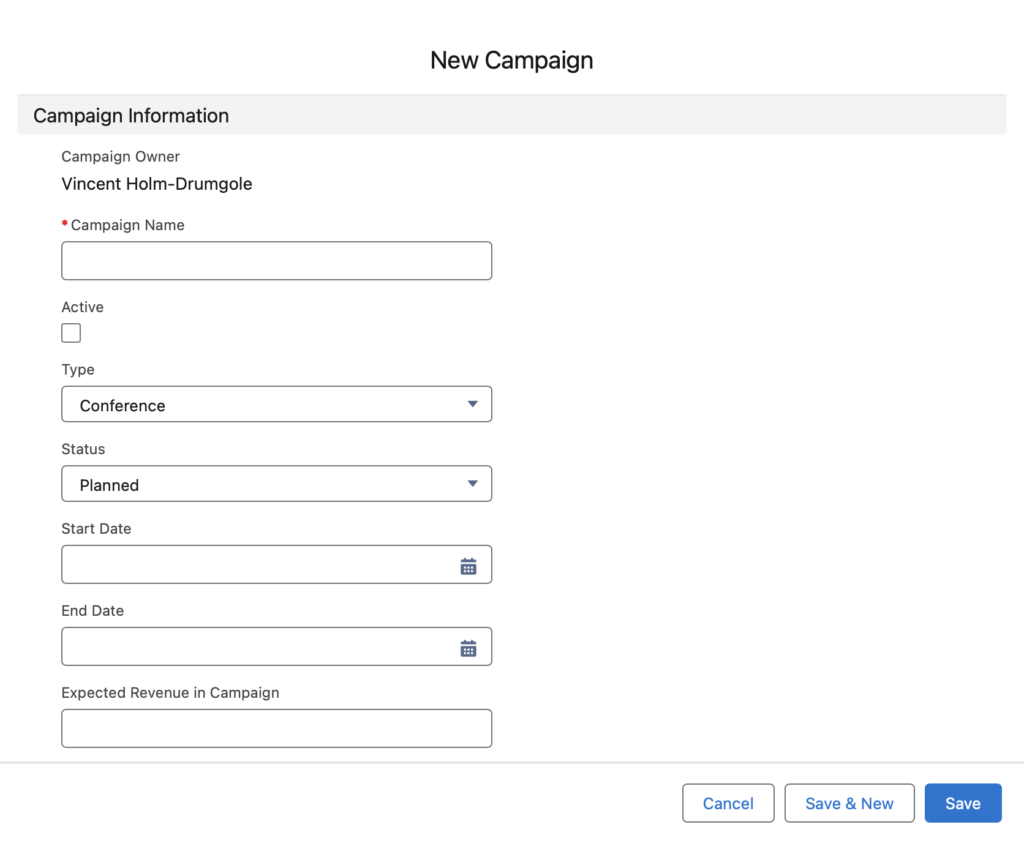The image size is (1024, 841).
Task: Click the Campaign Information section header
Action: click(x=131, y=116)
